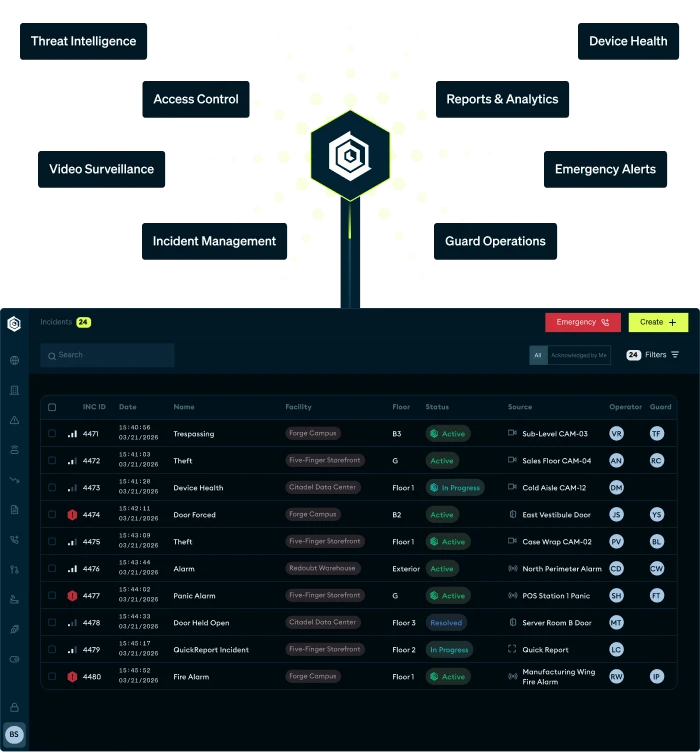Switch to the All incidents tab
The height and width of the screenshot is (752, 700).
(x=538, y=355)
